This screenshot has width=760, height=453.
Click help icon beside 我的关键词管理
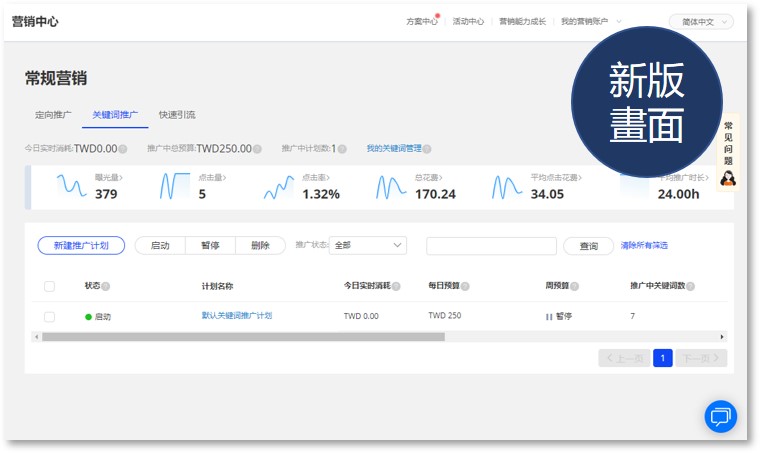coord(427,149)
